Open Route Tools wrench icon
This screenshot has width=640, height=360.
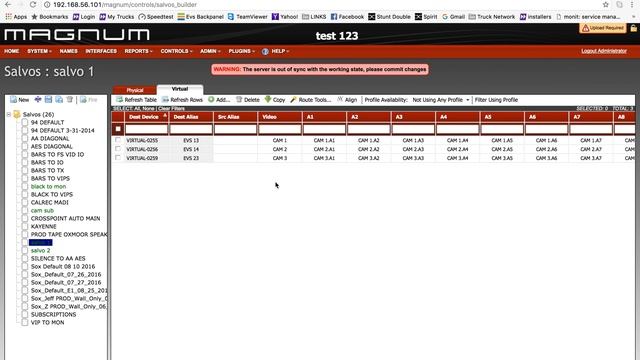(293, 100)
